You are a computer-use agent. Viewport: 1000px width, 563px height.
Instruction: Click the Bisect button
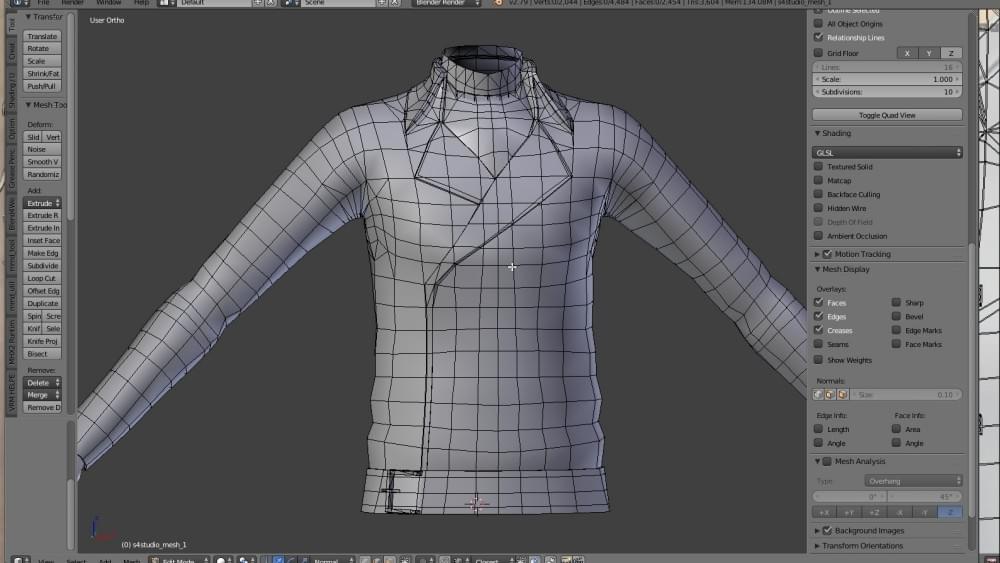[43, 354]
